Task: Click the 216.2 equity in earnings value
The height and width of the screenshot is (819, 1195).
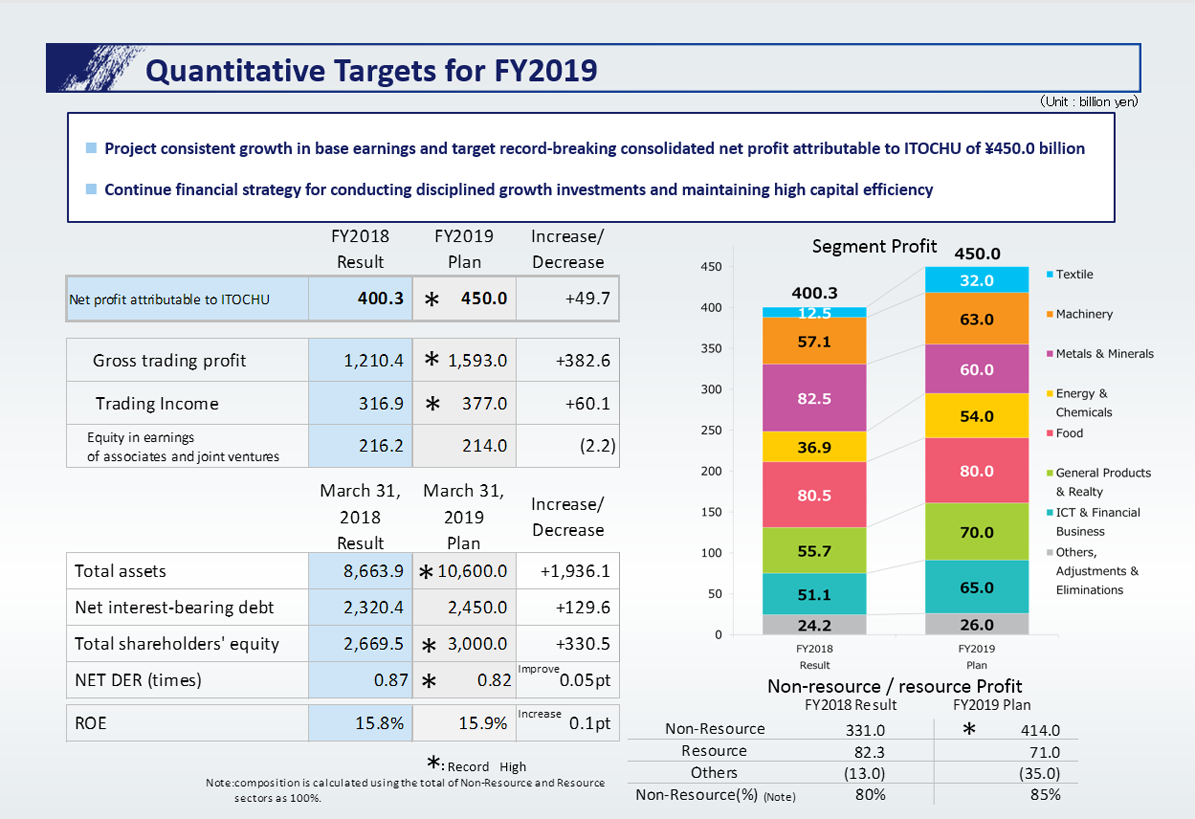Action: pyautogui.click(x=381, y=446)
